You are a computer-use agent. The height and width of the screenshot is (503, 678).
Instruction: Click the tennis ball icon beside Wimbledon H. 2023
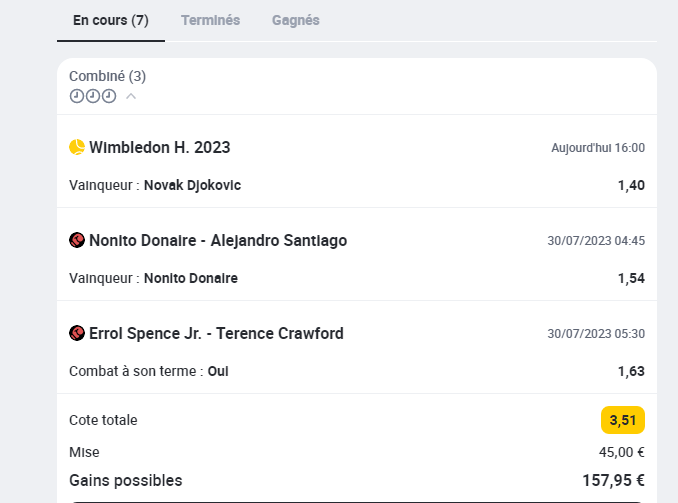coord(77,147)
